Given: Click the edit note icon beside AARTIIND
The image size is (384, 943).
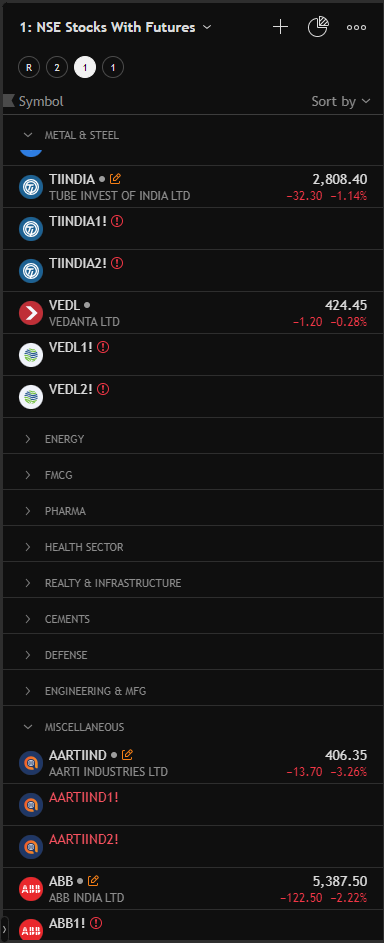Looking at the screenshot, I should click(127, 755).
